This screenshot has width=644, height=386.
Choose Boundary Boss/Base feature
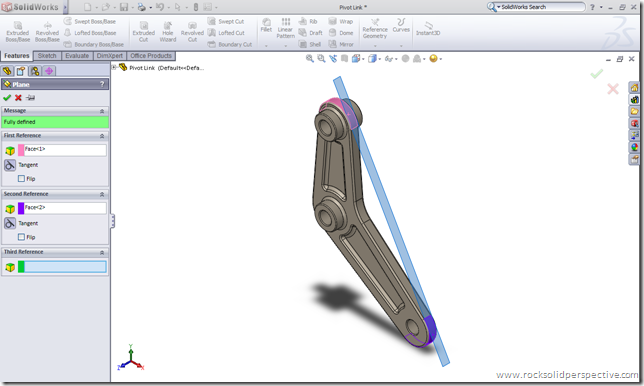[94, 44]
